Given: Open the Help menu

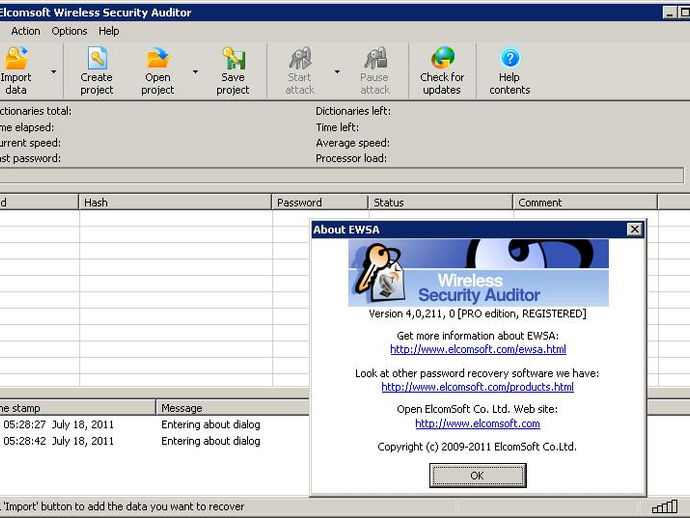Looking at the screenshot, I should tap(109, 31).
